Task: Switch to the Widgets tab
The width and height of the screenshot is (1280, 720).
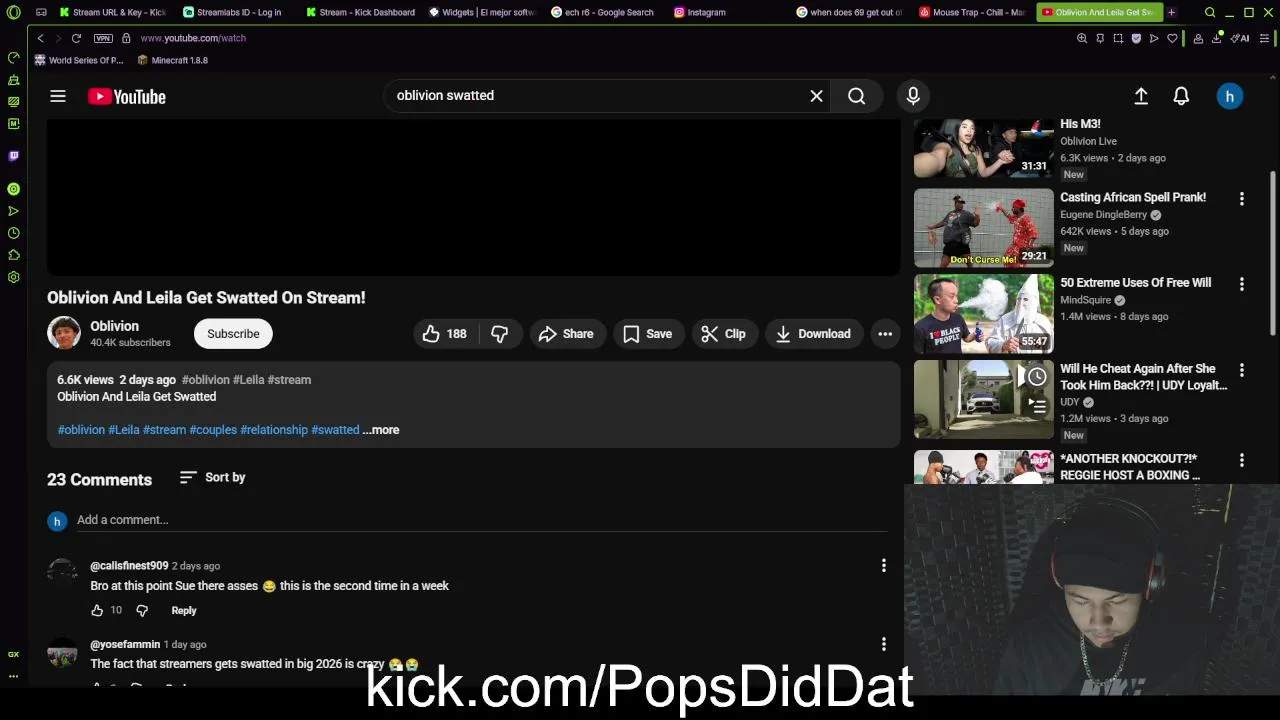Action: coord(484,12)
